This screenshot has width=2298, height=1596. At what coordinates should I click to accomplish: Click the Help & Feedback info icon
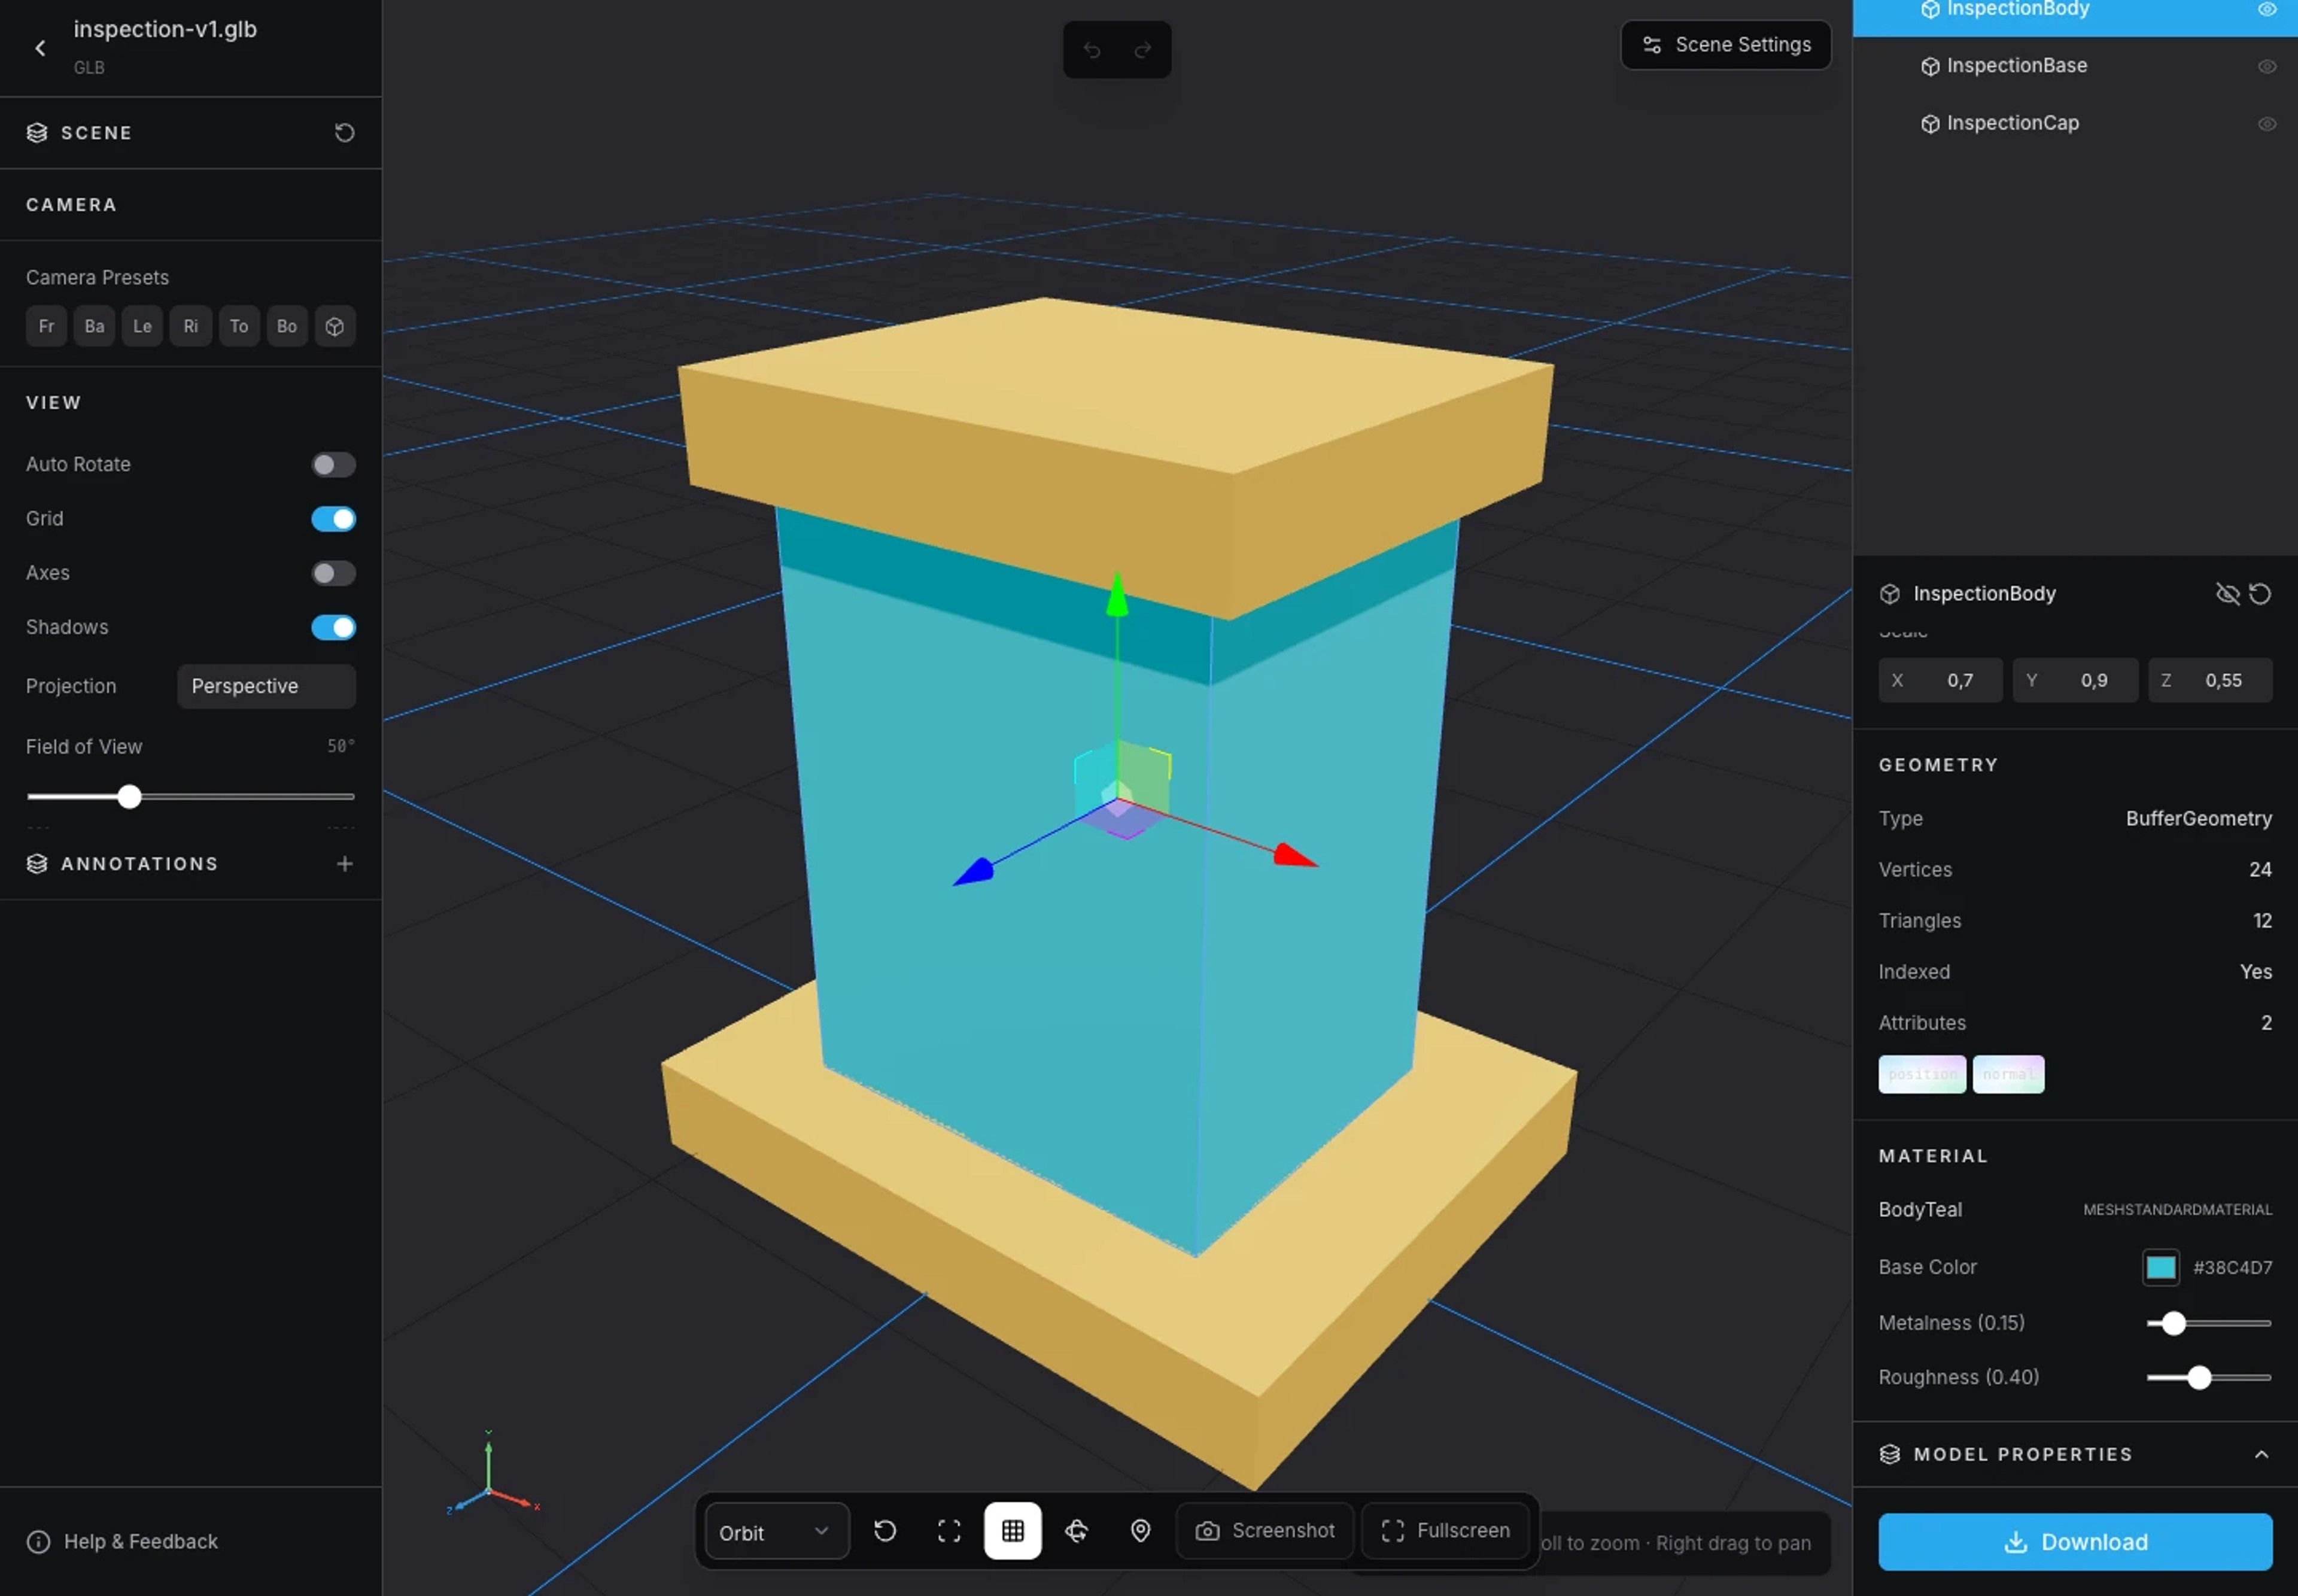[x=38, y=1541]
